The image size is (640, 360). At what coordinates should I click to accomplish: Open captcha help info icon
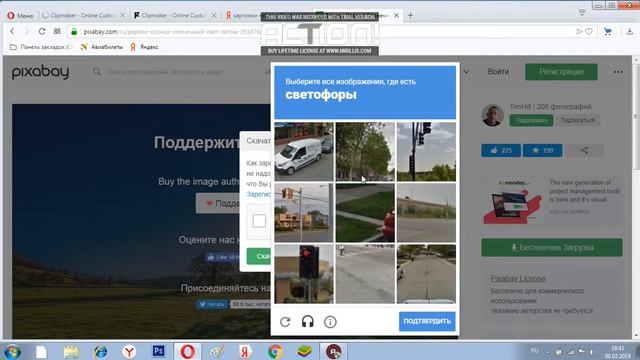(x=330, y=322)
